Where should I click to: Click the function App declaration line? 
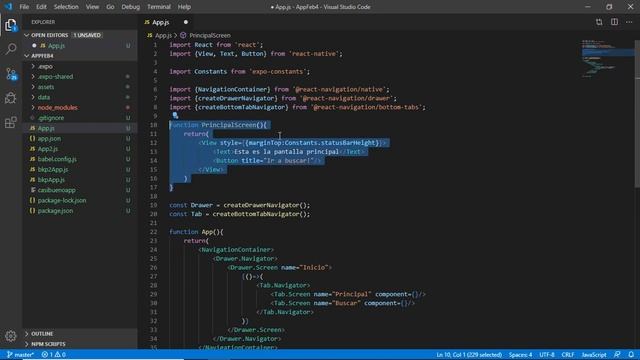pos(196,232)
